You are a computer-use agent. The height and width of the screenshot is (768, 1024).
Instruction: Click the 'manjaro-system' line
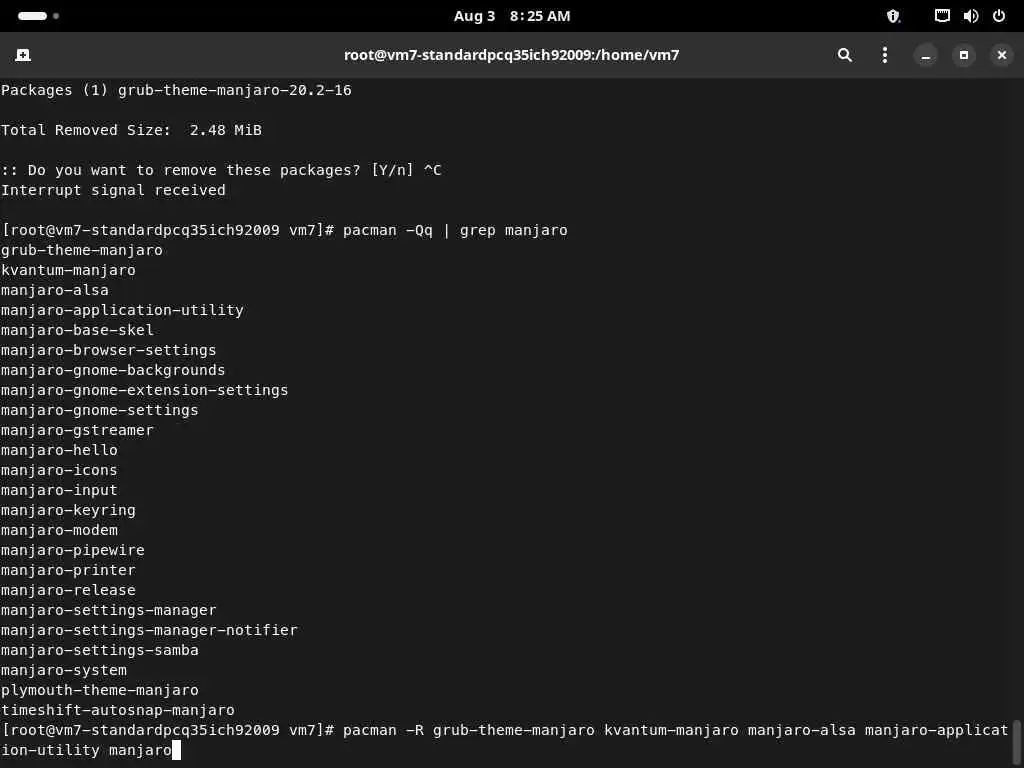[x=63, y=670]
